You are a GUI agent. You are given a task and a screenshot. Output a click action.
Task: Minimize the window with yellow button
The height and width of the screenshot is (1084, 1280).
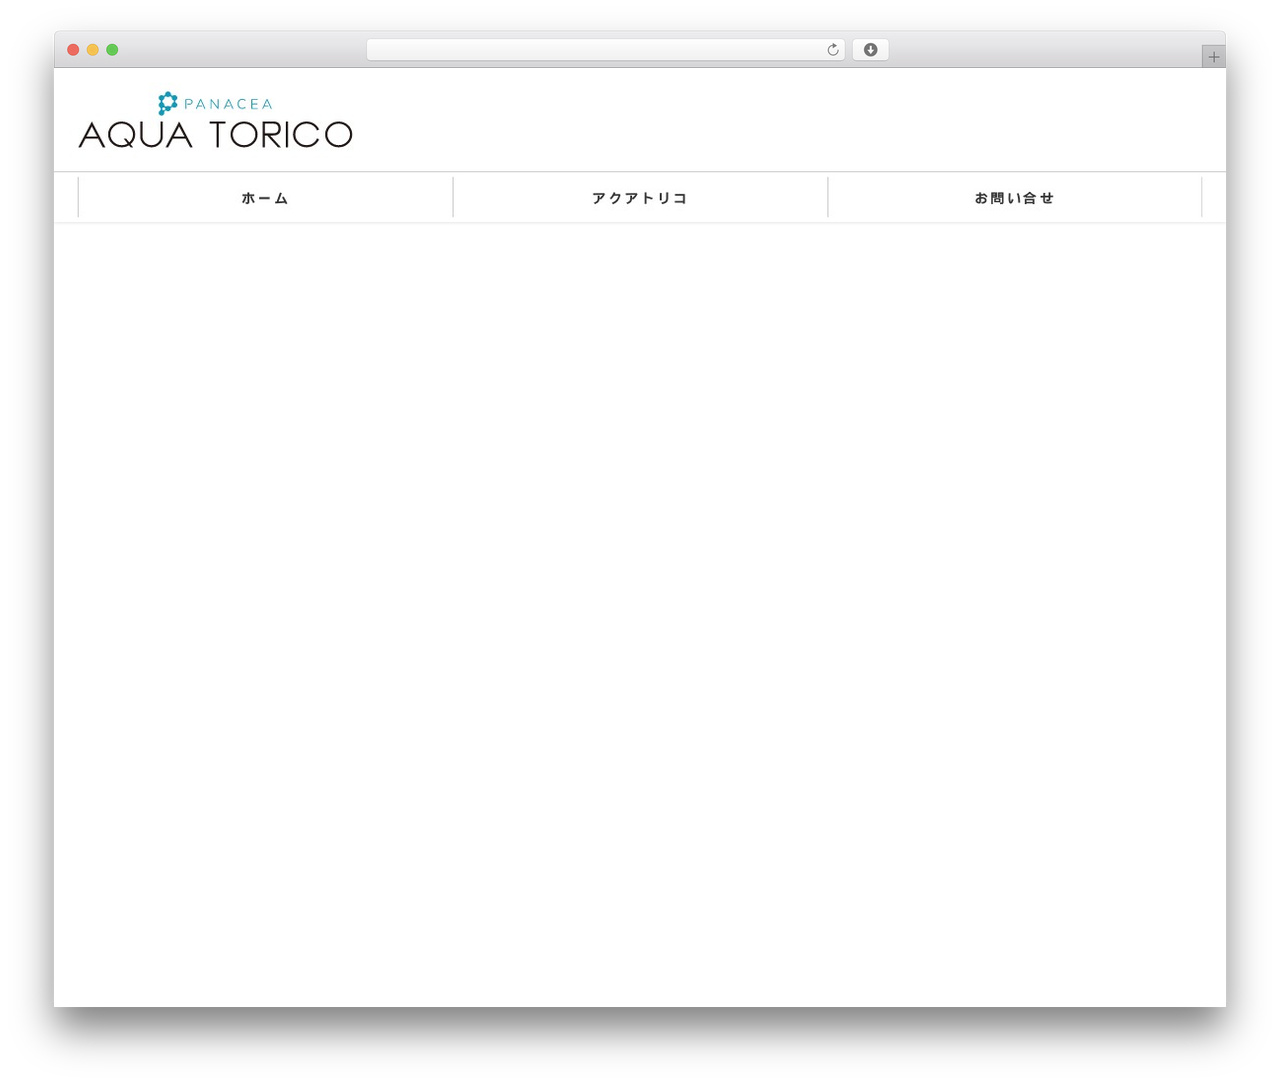point(93,50)
